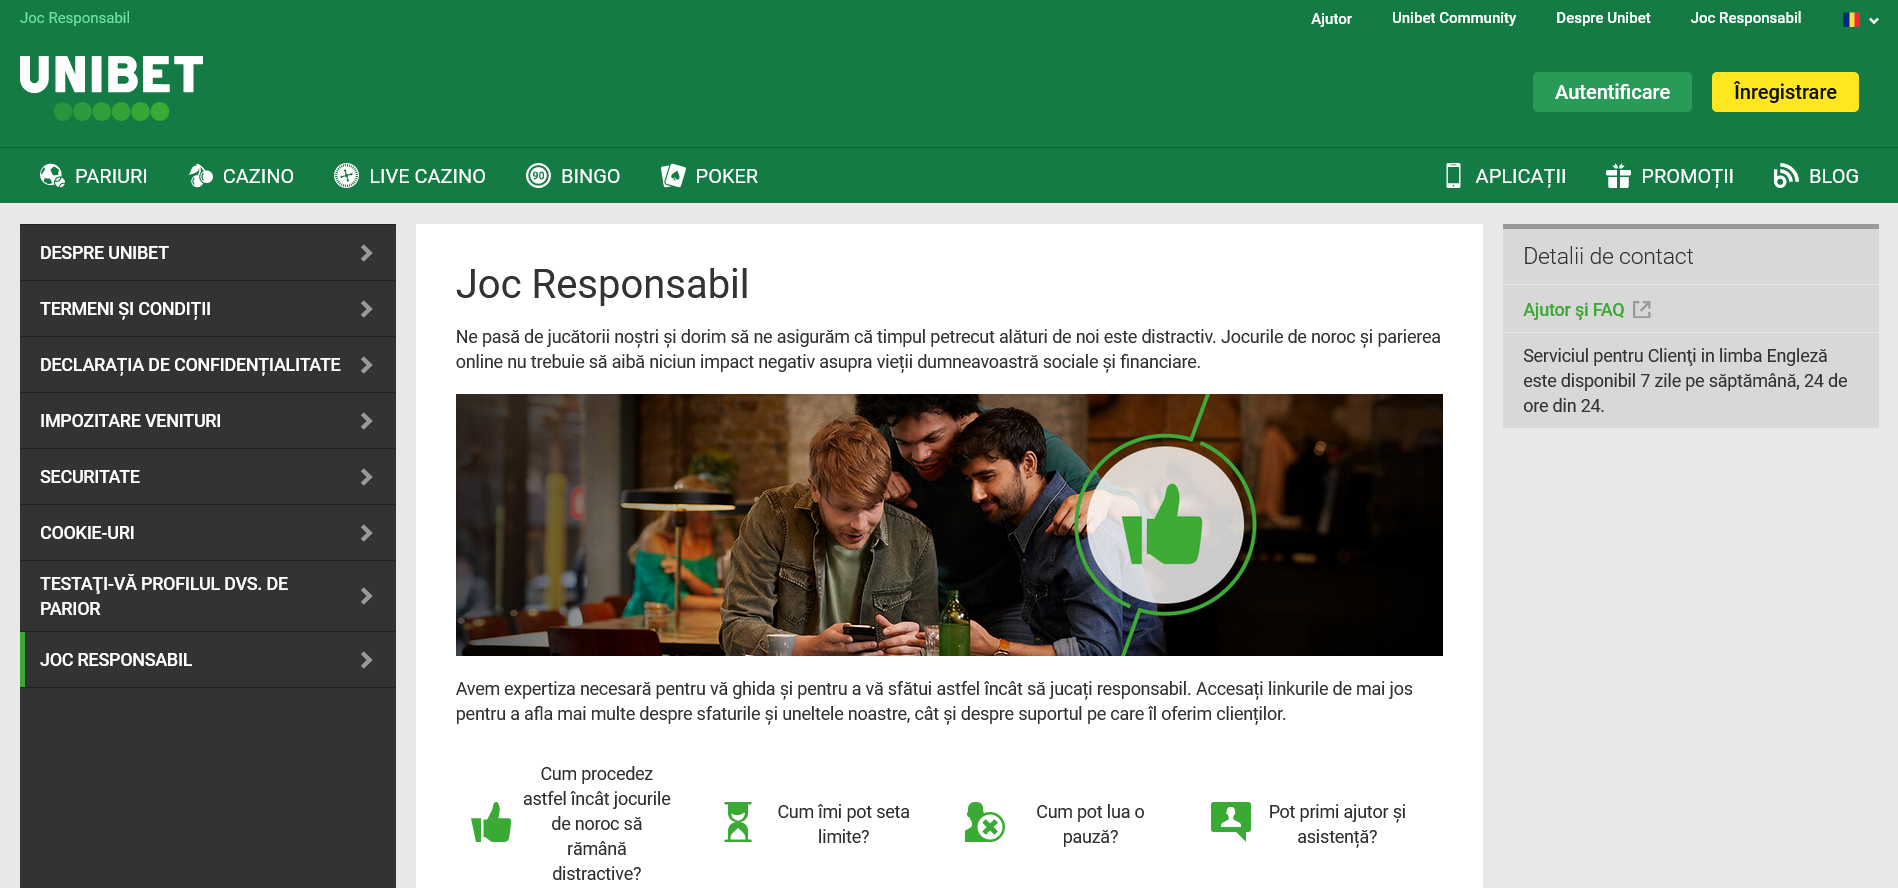Image resolution: width=1898 pixels, height=888 pixels.
Task: Expand Testați-vă profilul de parior chevron
Action: click(366, 596)
